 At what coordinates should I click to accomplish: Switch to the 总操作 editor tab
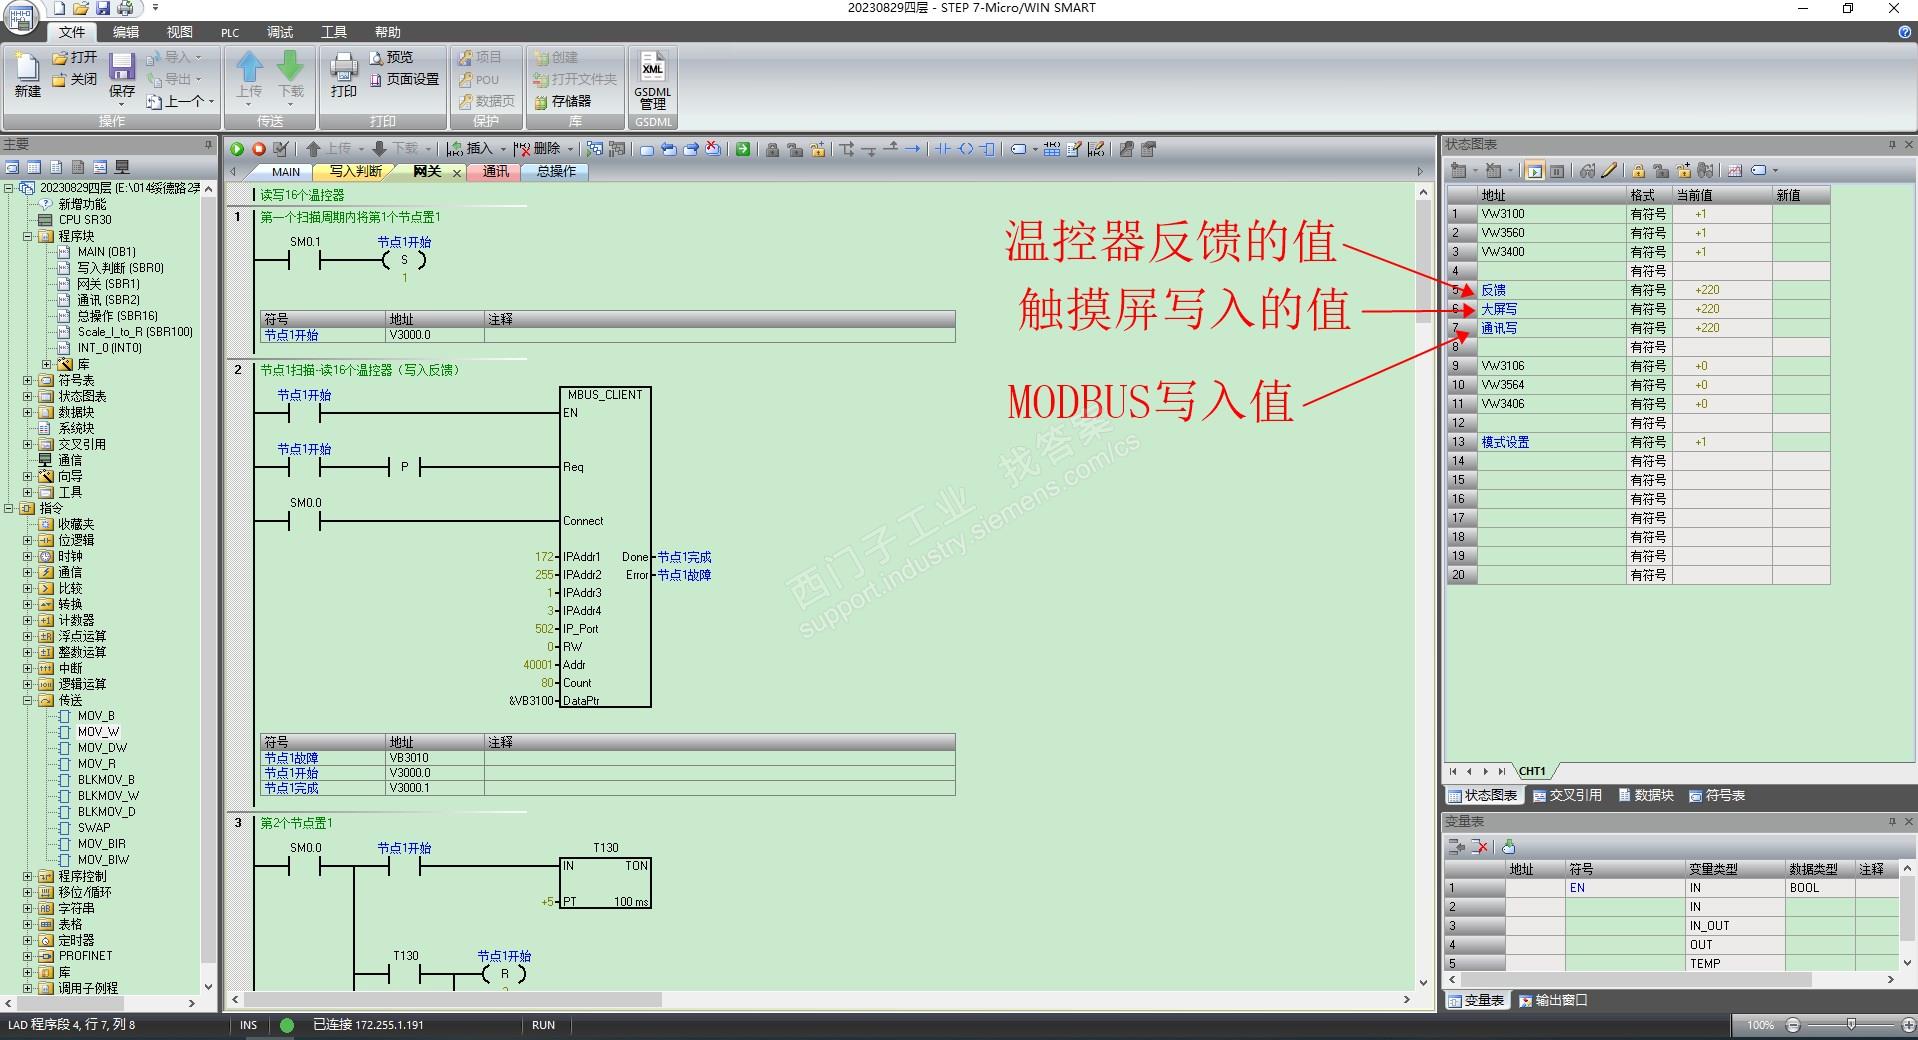click(556, 172)
